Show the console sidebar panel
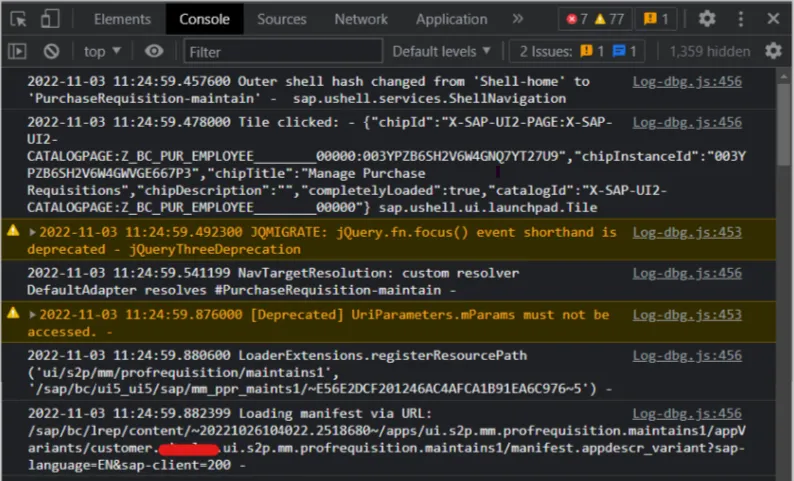The height and width of the screenshot is (481, 794). (x=17, y=51)
